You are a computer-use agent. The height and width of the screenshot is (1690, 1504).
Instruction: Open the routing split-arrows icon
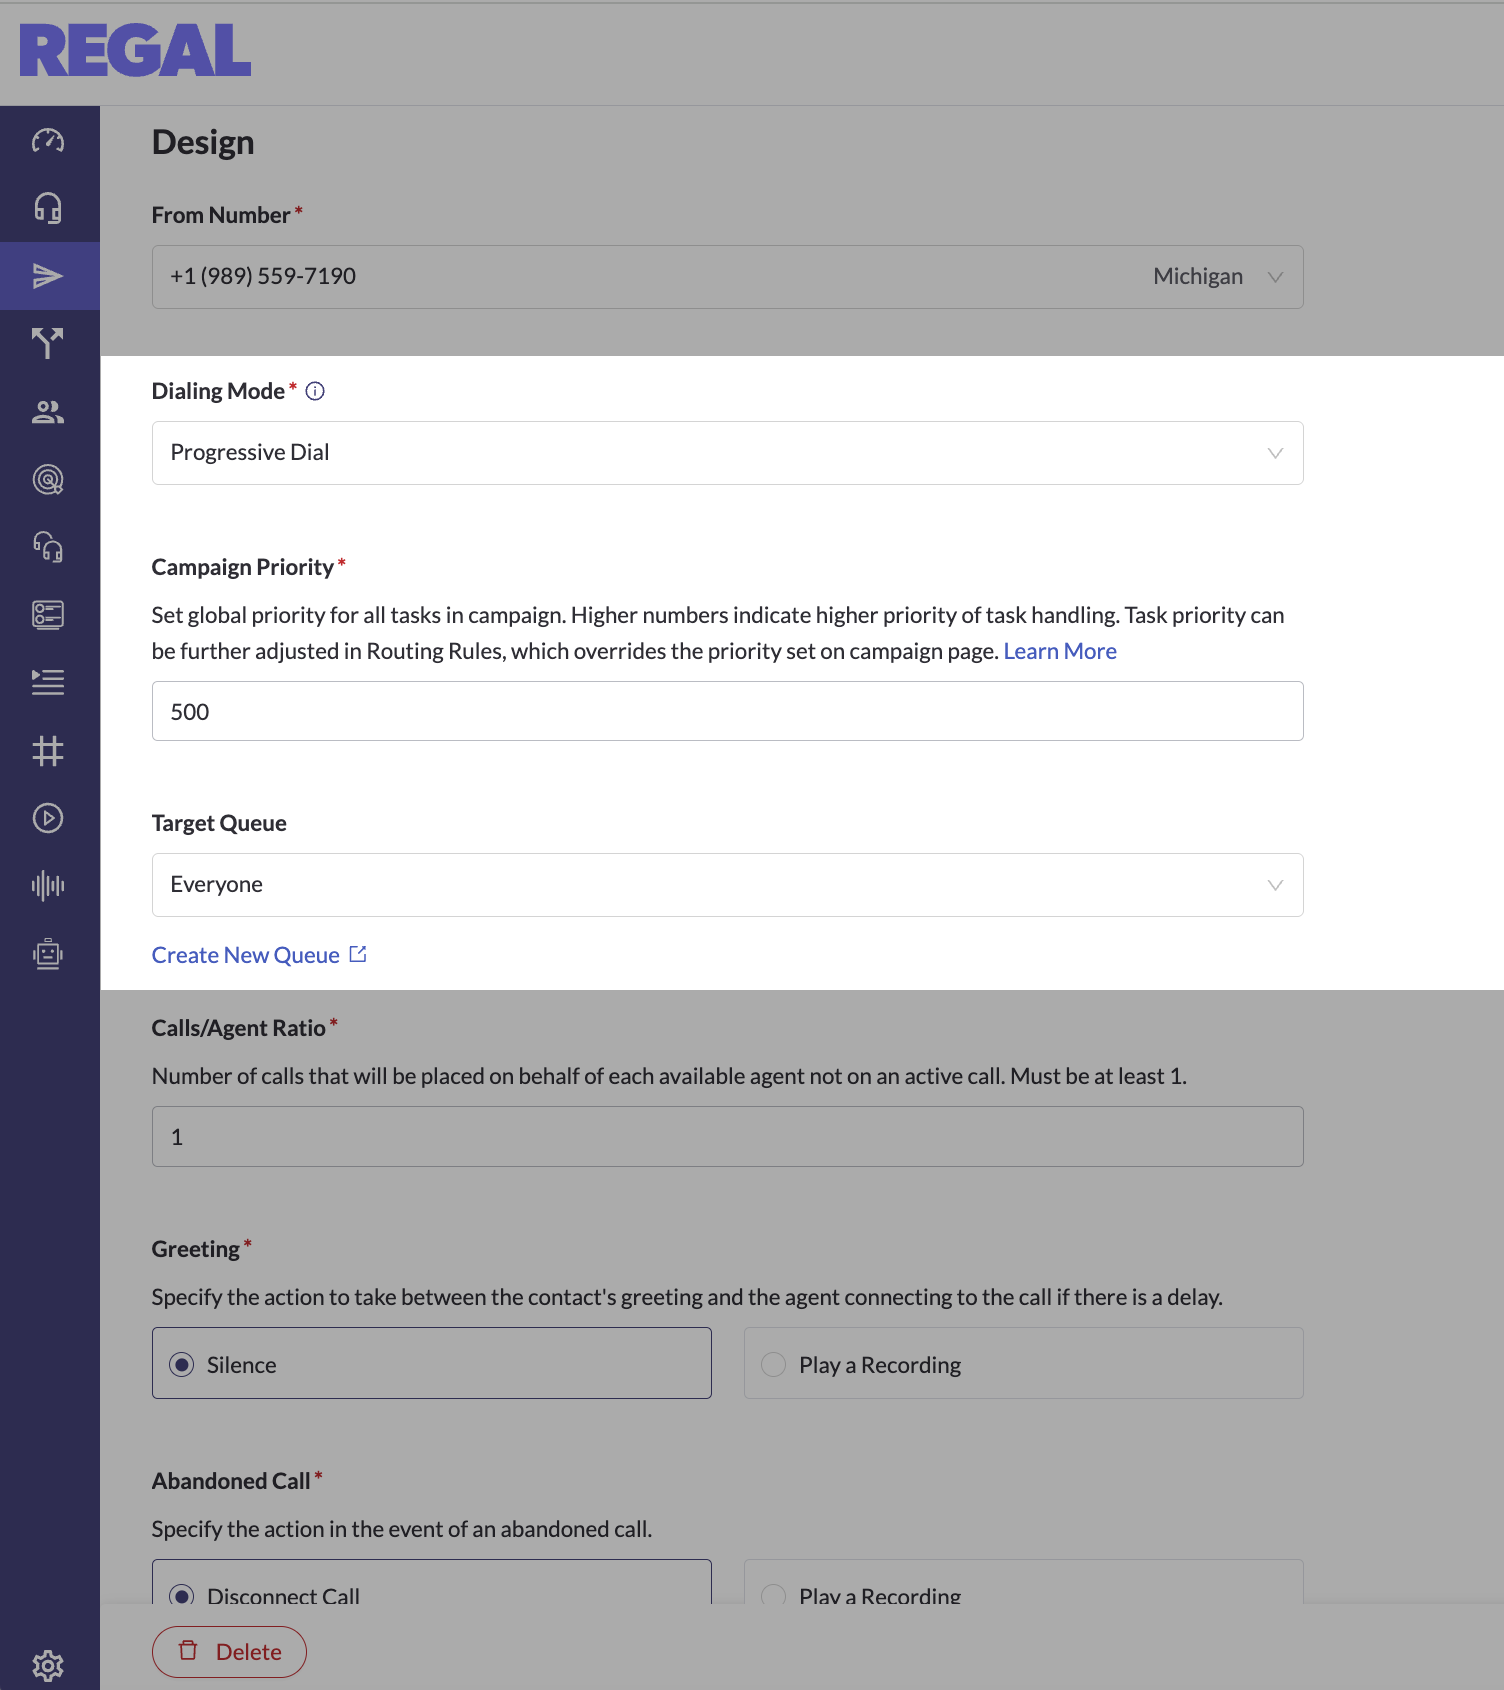pyautogui.click(x=48, y=344)
